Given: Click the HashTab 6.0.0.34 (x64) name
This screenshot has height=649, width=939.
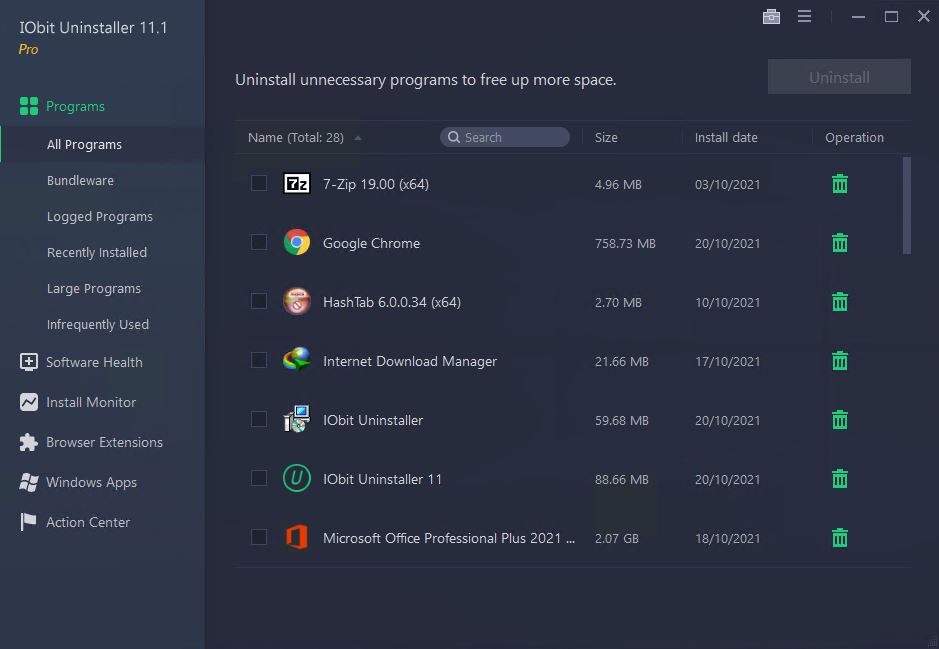Looking at the screenshot, I should click(x=392, y=302).
